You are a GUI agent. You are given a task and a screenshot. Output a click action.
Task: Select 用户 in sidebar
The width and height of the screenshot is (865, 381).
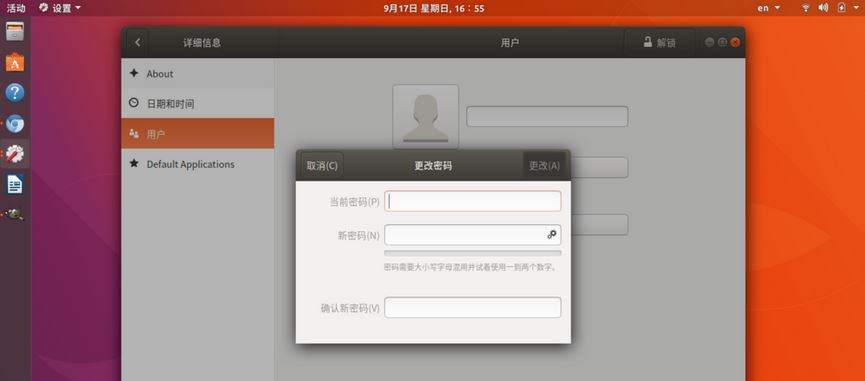pyautogui.click(x=197, y=133)
